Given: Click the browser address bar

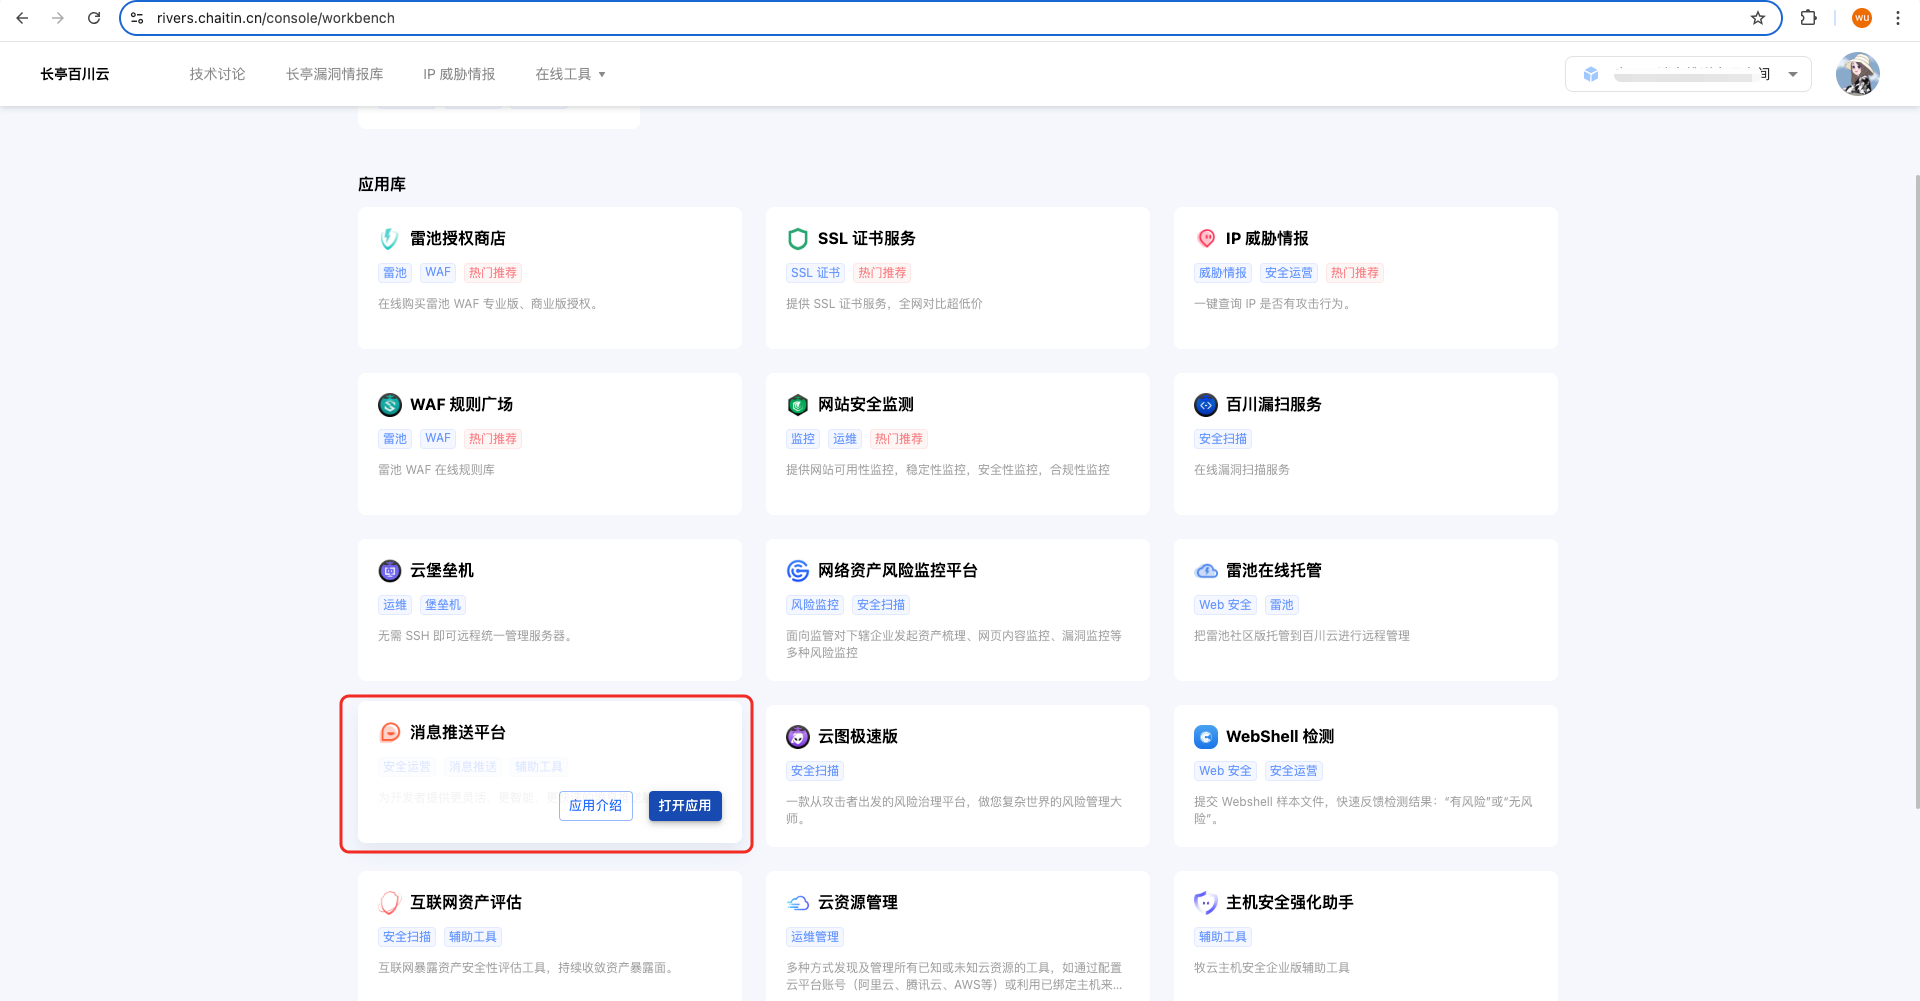Looking at the screenshot, I should tap(900, 18).
